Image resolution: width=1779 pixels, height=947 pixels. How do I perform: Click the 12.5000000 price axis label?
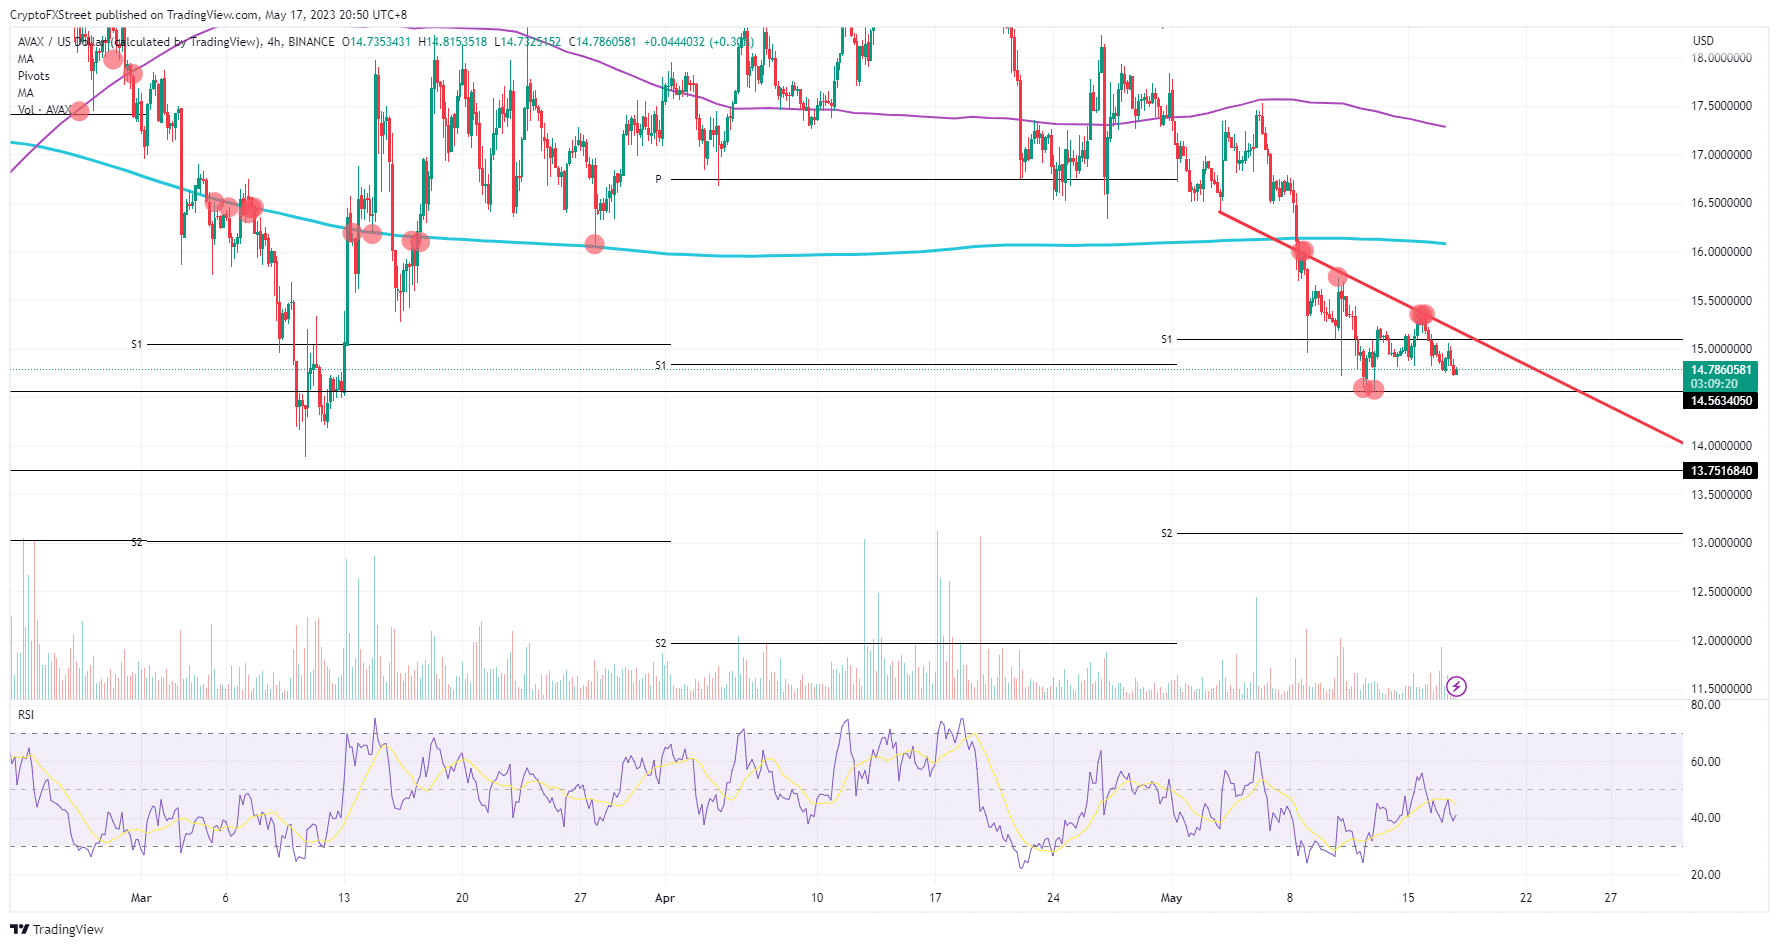[x=1721, y=592]
